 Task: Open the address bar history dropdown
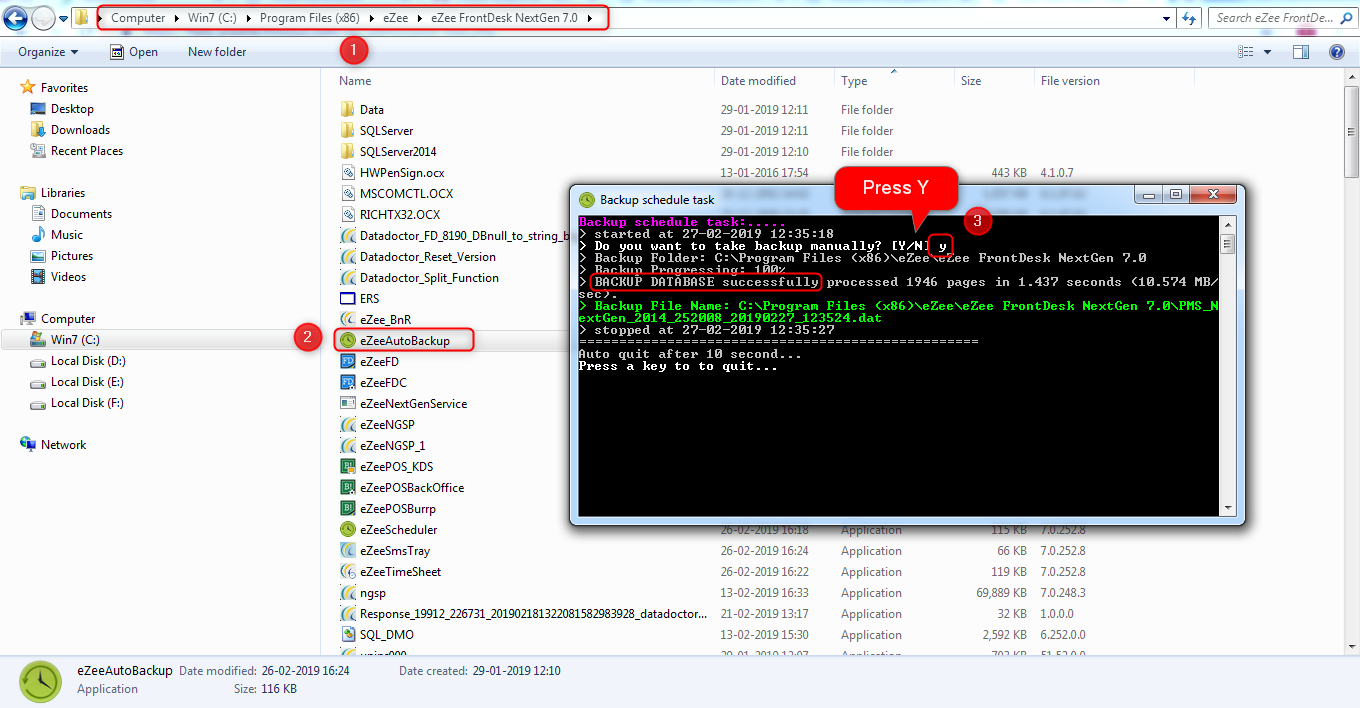pos(1167,18)
